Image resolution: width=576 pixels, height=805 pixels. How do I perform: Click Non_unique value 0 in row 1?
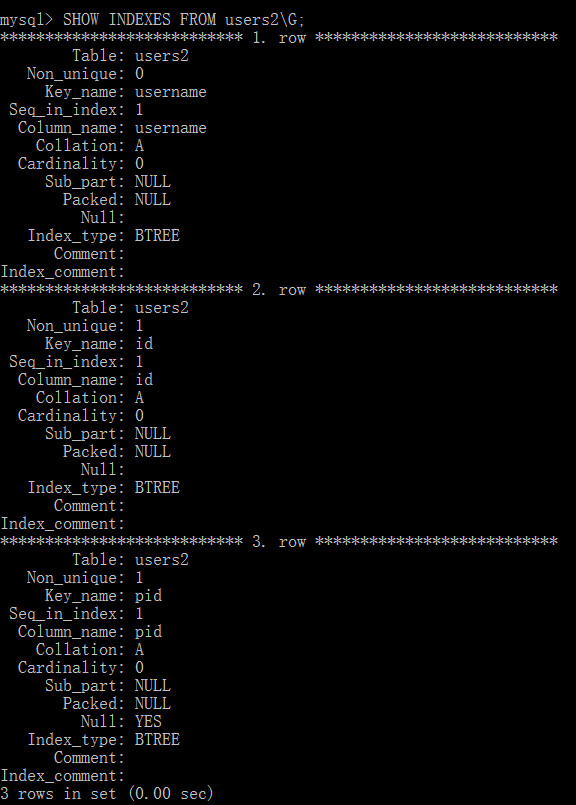point(139,74)
